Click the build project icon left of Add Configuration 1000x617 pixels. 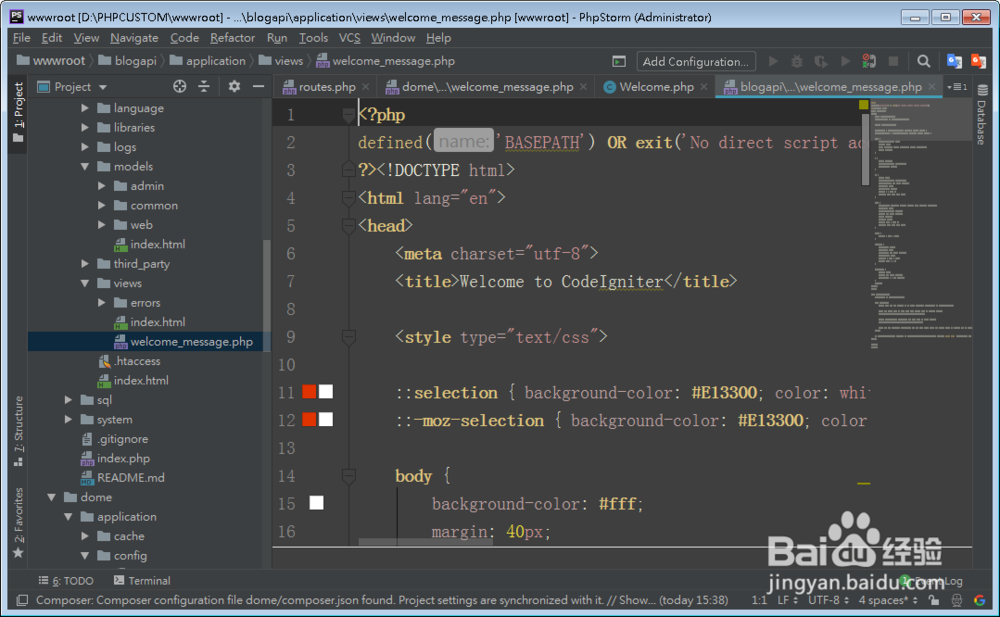point(619,61)
